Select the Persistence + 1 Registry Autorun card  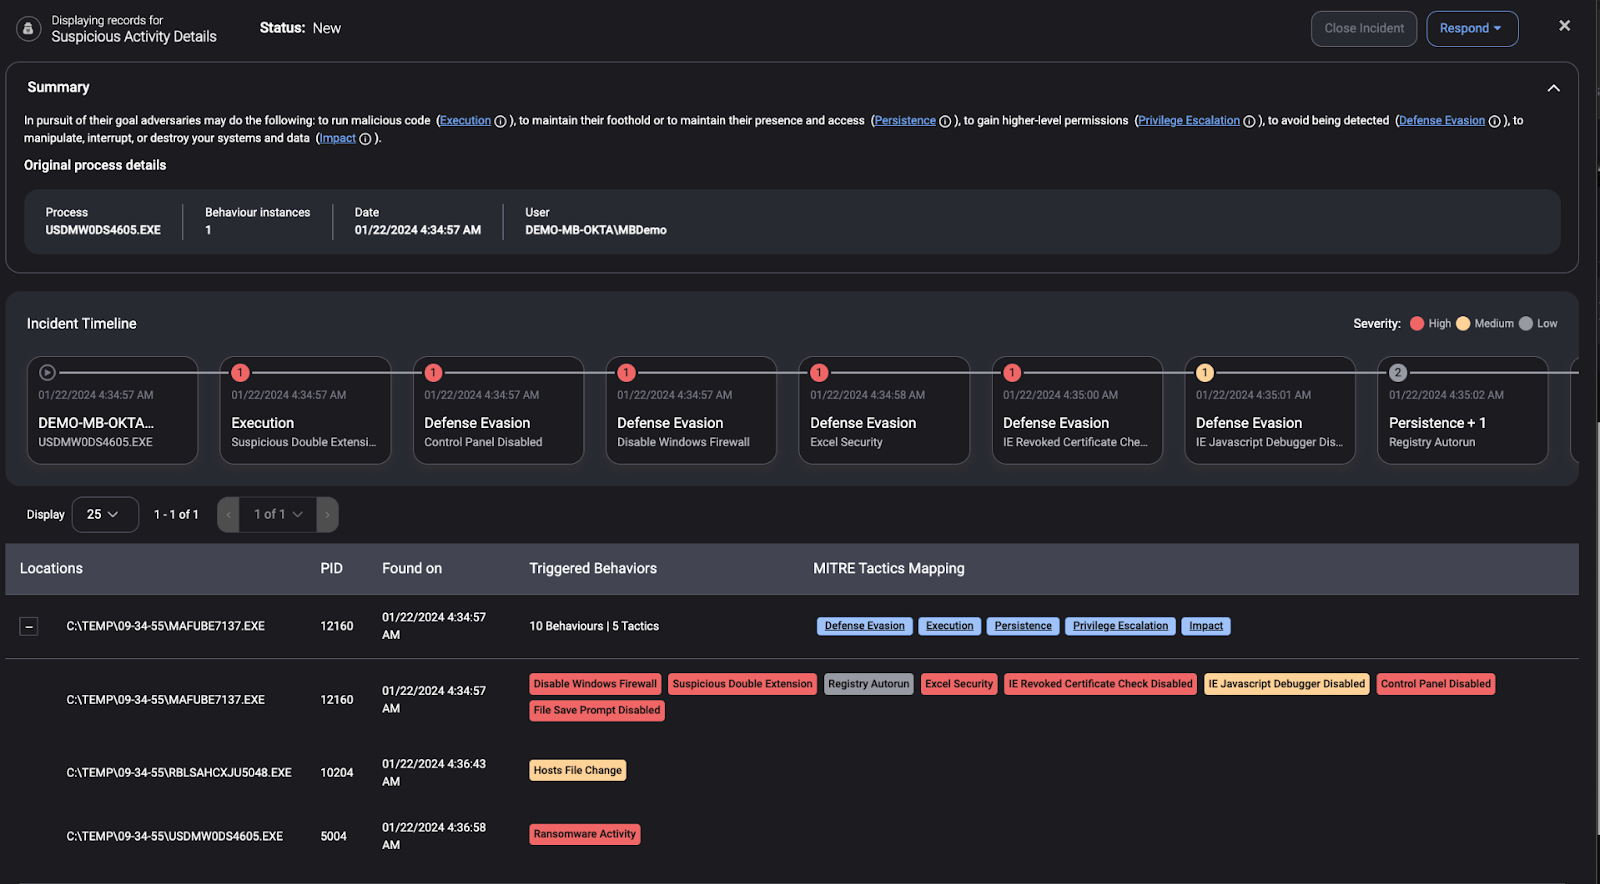tap(1463, 411)
